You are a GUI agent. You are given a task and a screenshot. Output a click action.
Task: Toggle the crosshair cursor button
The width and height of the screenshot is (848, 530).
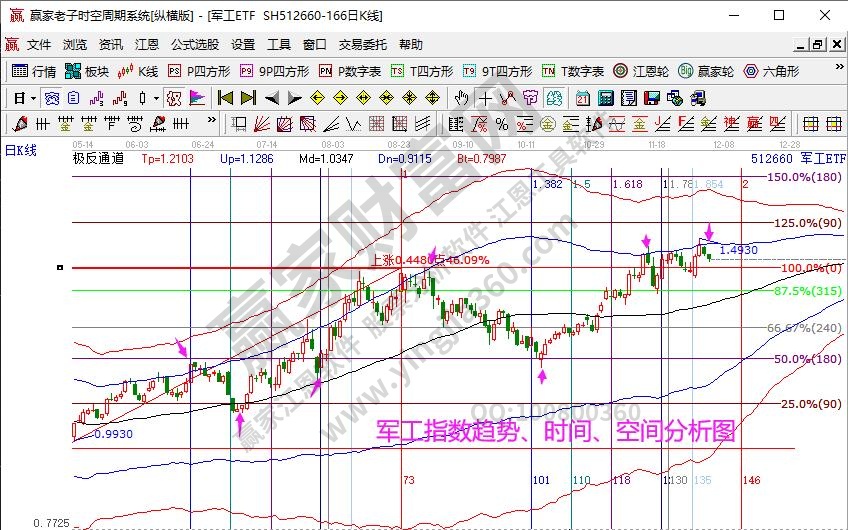[x=485, y=98]
